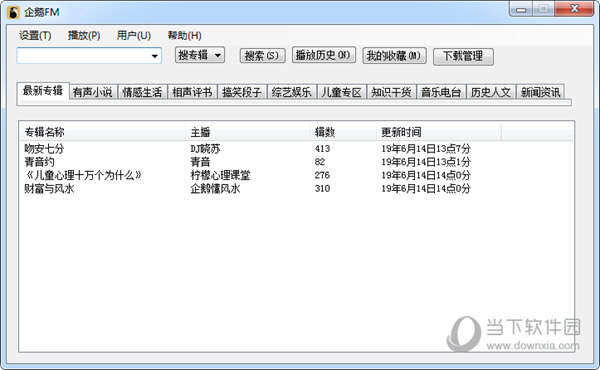The width and height of the screenshot is (600, 370).
Task: Switch to the 音乐电台 tab
Action: (x=441, y=92)
